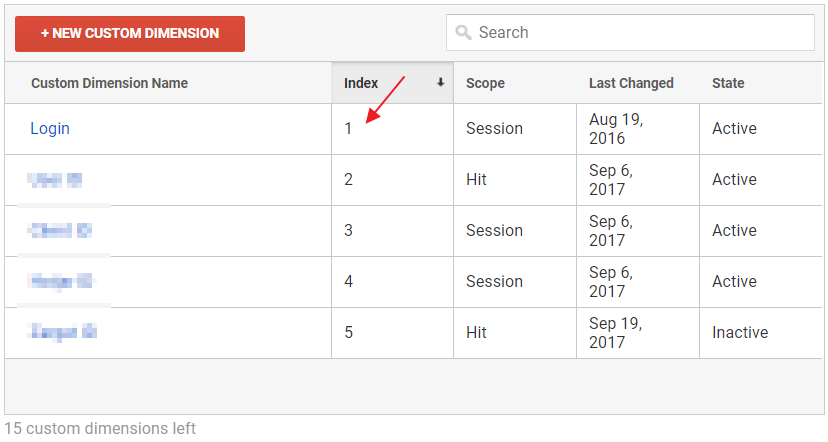Viewport: 828px width, 442px height.
Task: Click the Aug 19, 2016 date cell
Action: (x=615, y=129)
